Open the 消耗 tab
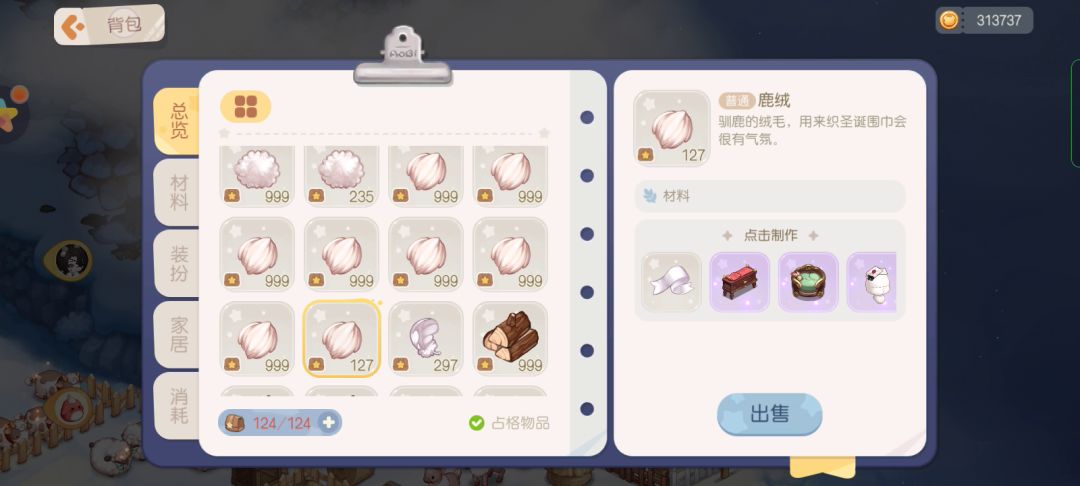Image resolution: width=1080 pixels, height=486 pixels. [178, 406]
